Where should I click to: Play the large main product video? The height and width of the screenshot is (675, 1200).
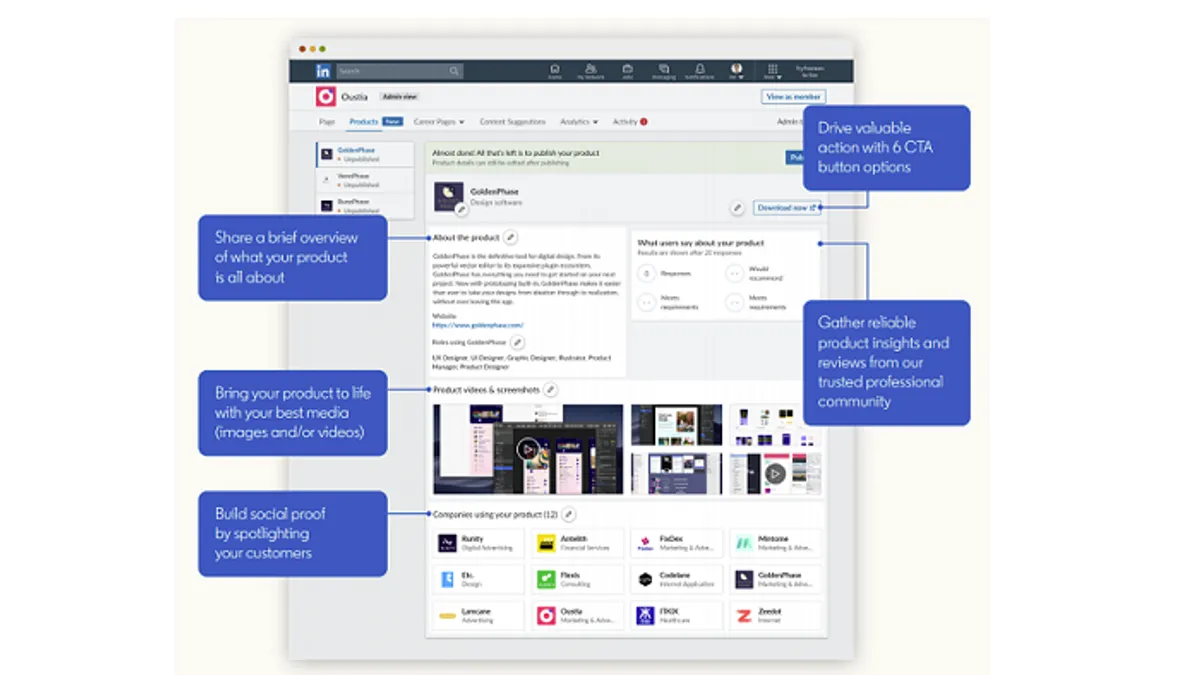(527, 449)
